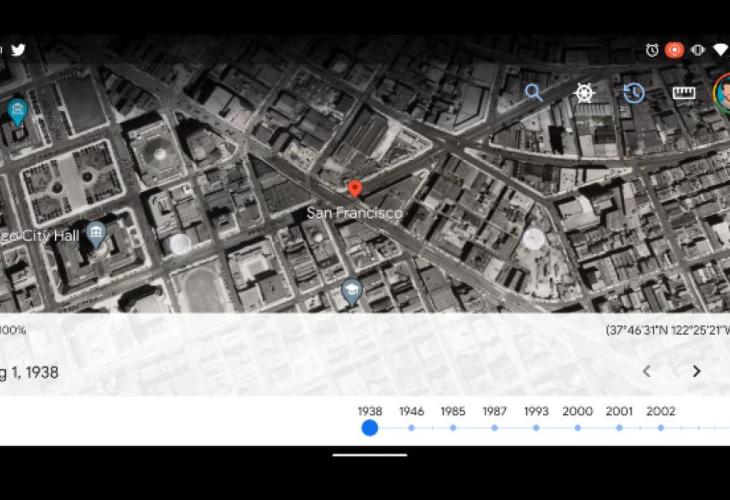The height and width of the screenshot is (500, 730).
Task: Tap the Twitter notification icon
Action: pos(18,50)
